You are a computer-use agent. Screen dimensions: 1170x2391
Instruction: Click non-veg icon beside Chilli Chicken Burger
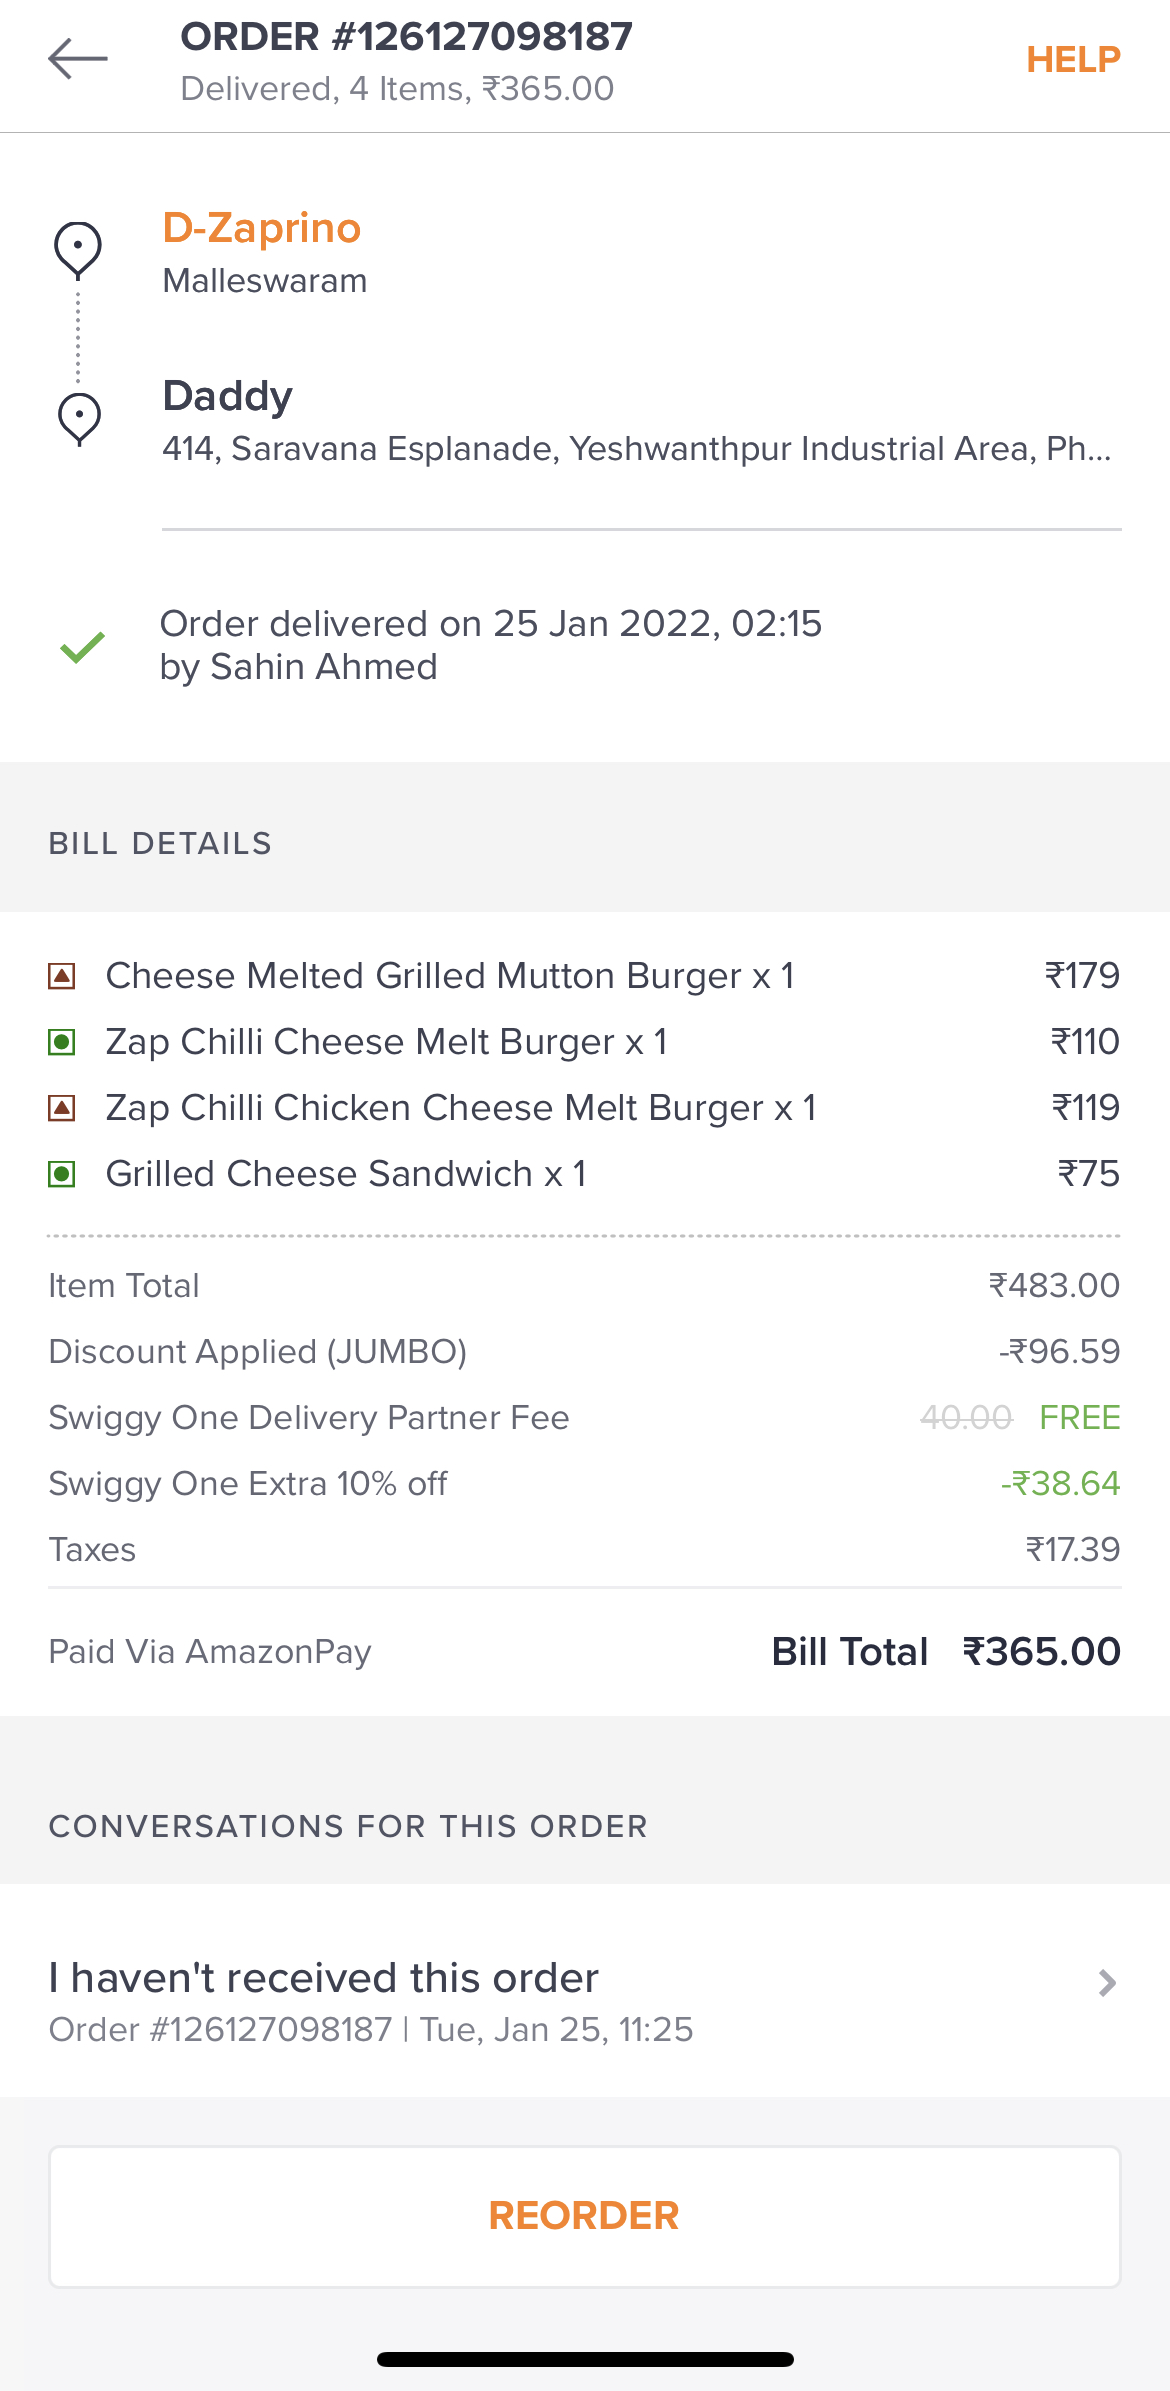click(x=62, y=1108)
